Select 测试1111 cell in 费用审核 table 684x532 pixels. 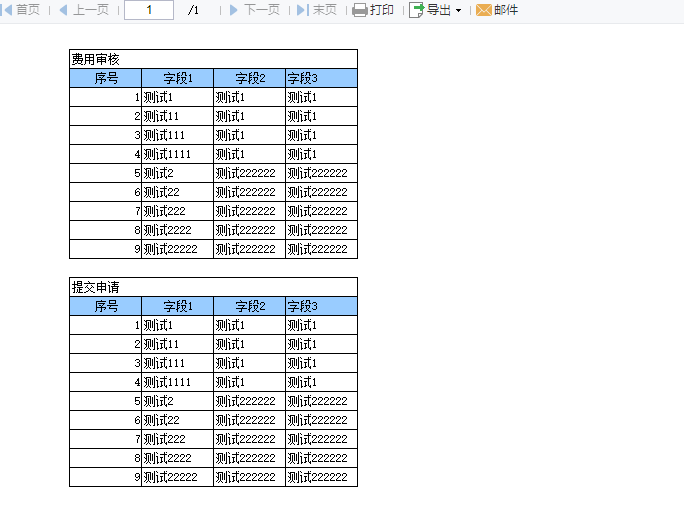tap(178, 154)
